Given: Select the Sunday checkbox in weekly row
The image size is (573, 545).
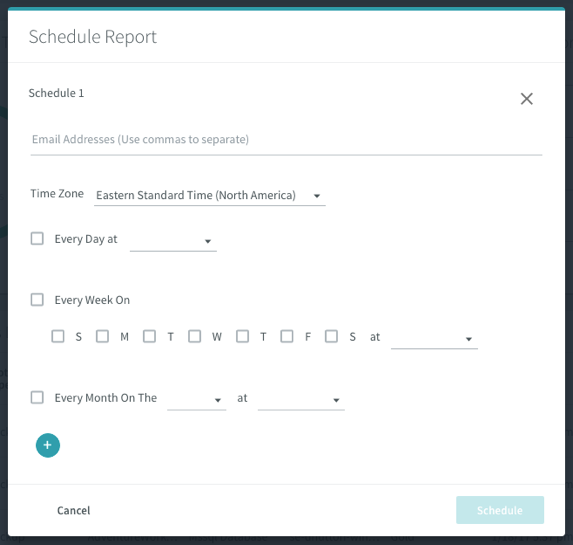Looking at the screenshot, I should pos(58,336).
